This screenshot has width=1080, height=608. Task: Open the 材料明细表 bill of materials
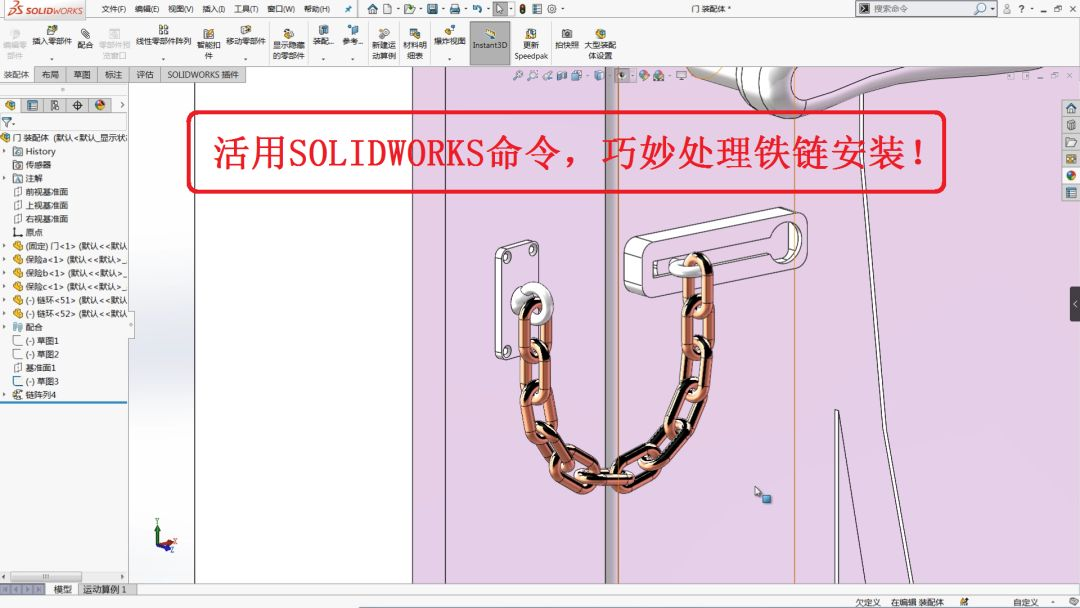415,44
